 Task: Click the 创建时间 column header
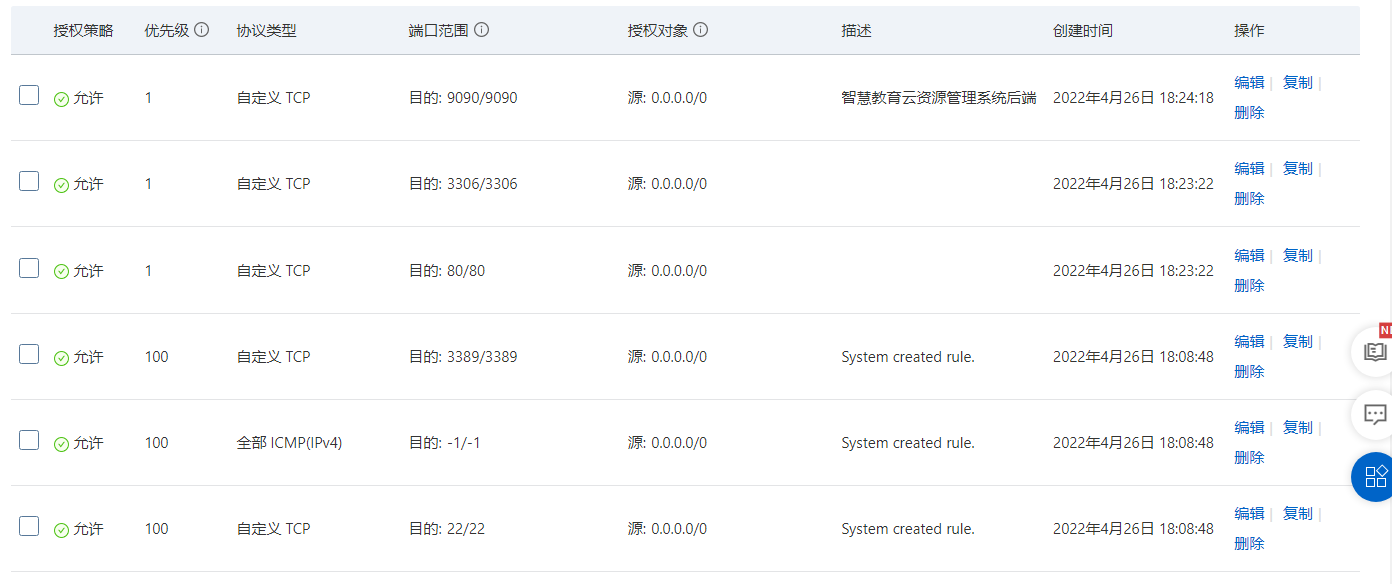pyautogui.click(x=1082, y=31)
